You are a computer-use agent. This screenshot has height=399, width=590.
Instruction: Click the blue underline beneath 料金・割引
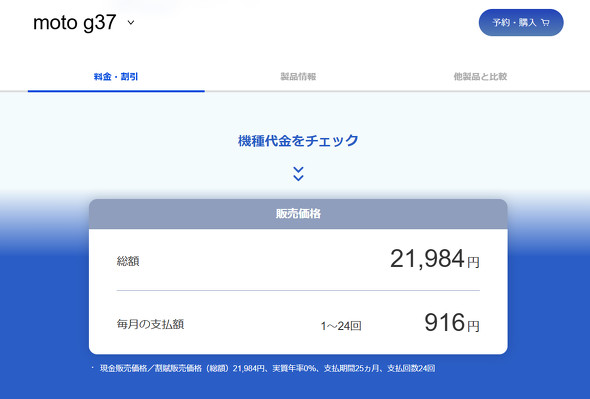coord(116,91)
